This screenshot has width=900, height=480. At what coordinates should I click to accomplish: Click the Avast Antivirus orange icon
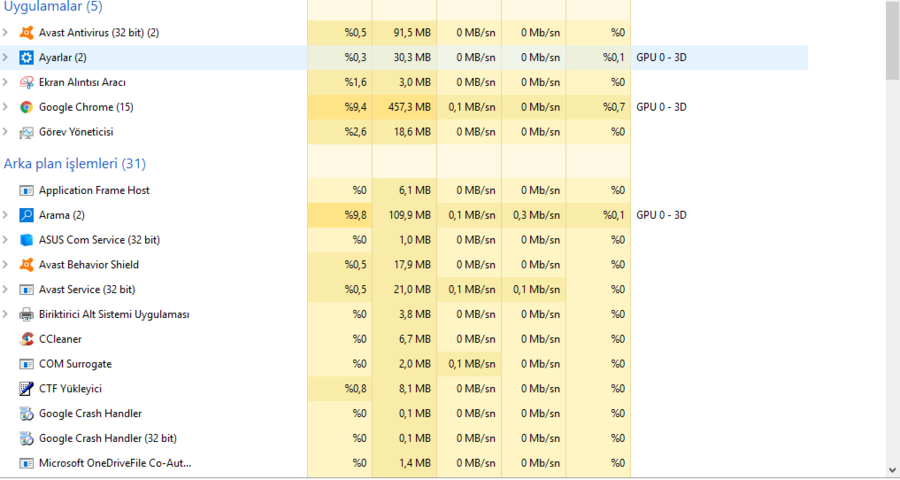[26, 33]
